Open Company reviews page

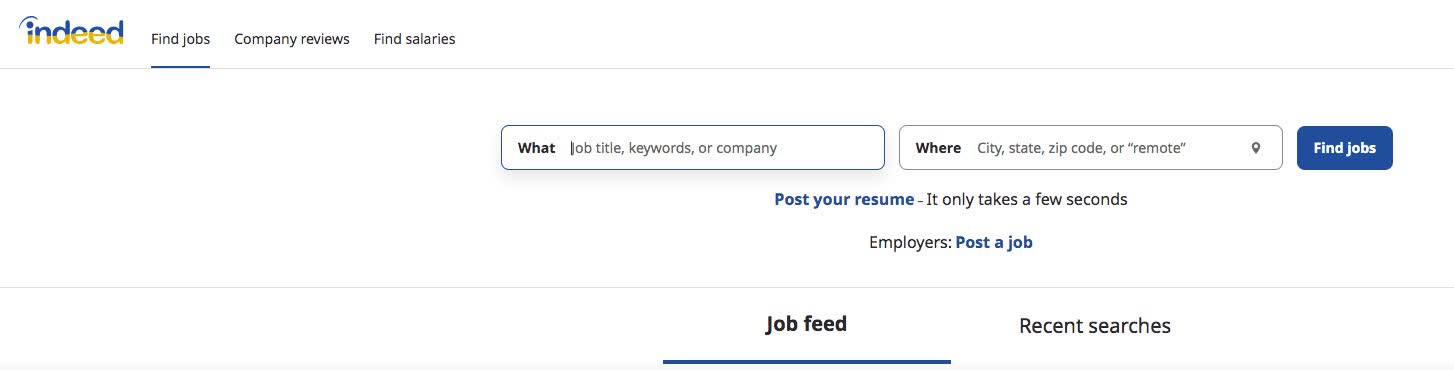[x=292, y=39]
